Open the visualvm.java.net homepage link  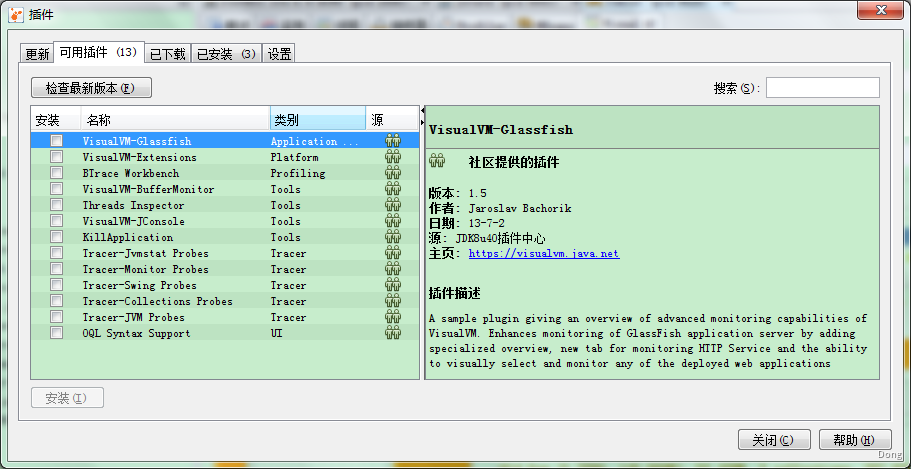[x=544, y=253]
